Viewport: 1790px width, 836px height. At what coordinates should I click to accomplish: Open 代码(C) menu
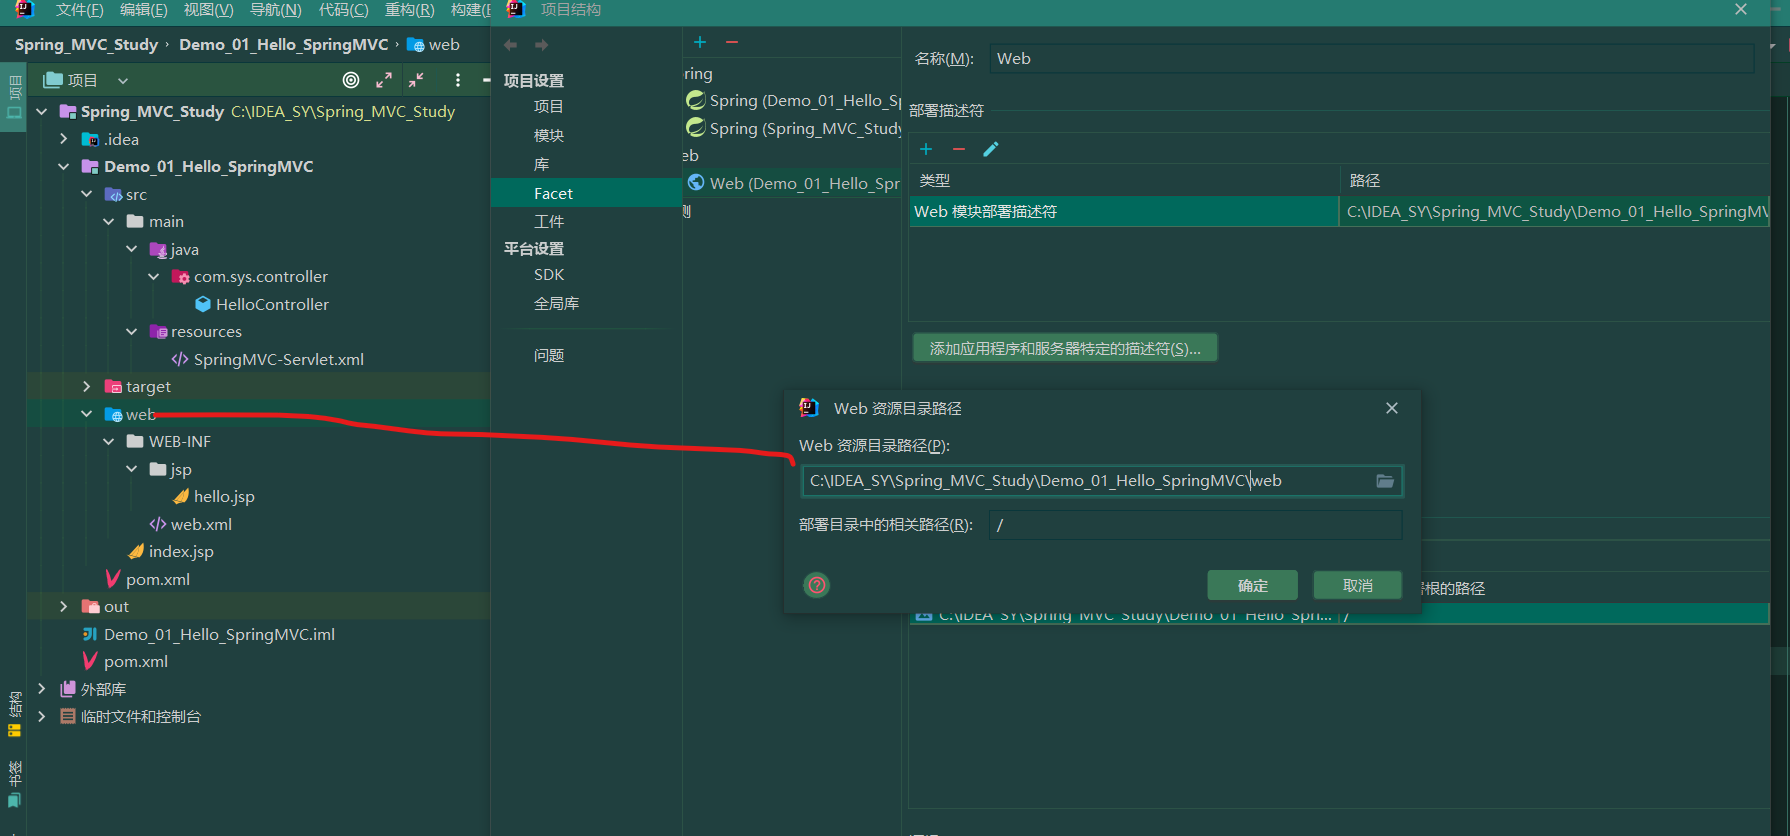[x=343, y=9]
